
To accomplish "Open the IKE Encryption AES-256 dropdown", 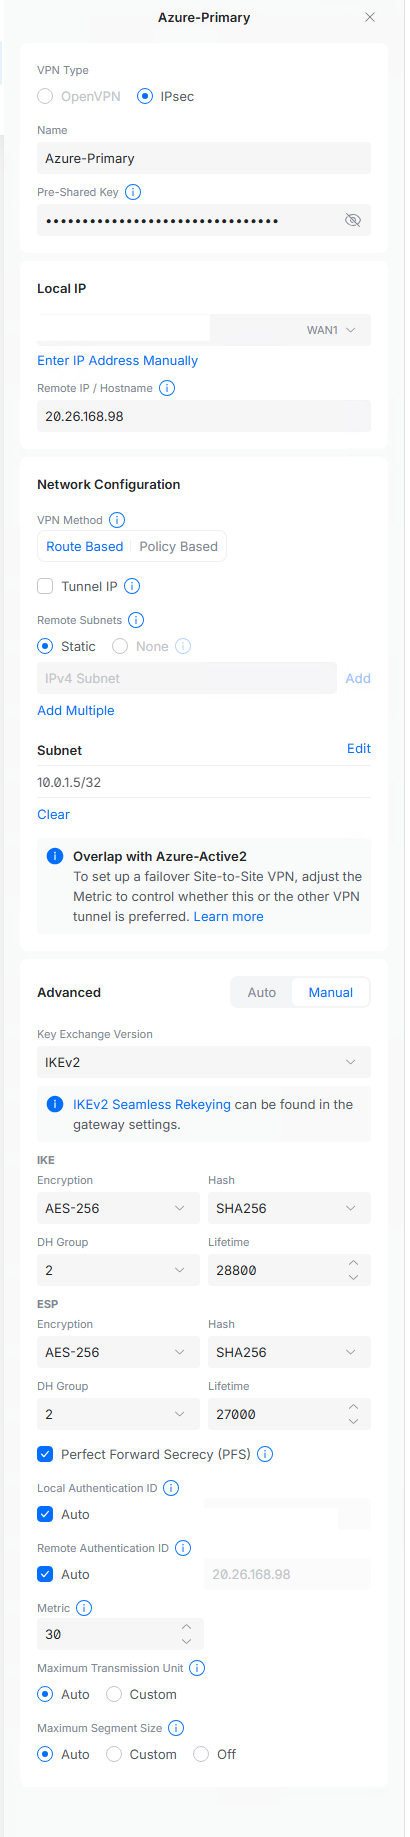I will tap(118, 1208).
